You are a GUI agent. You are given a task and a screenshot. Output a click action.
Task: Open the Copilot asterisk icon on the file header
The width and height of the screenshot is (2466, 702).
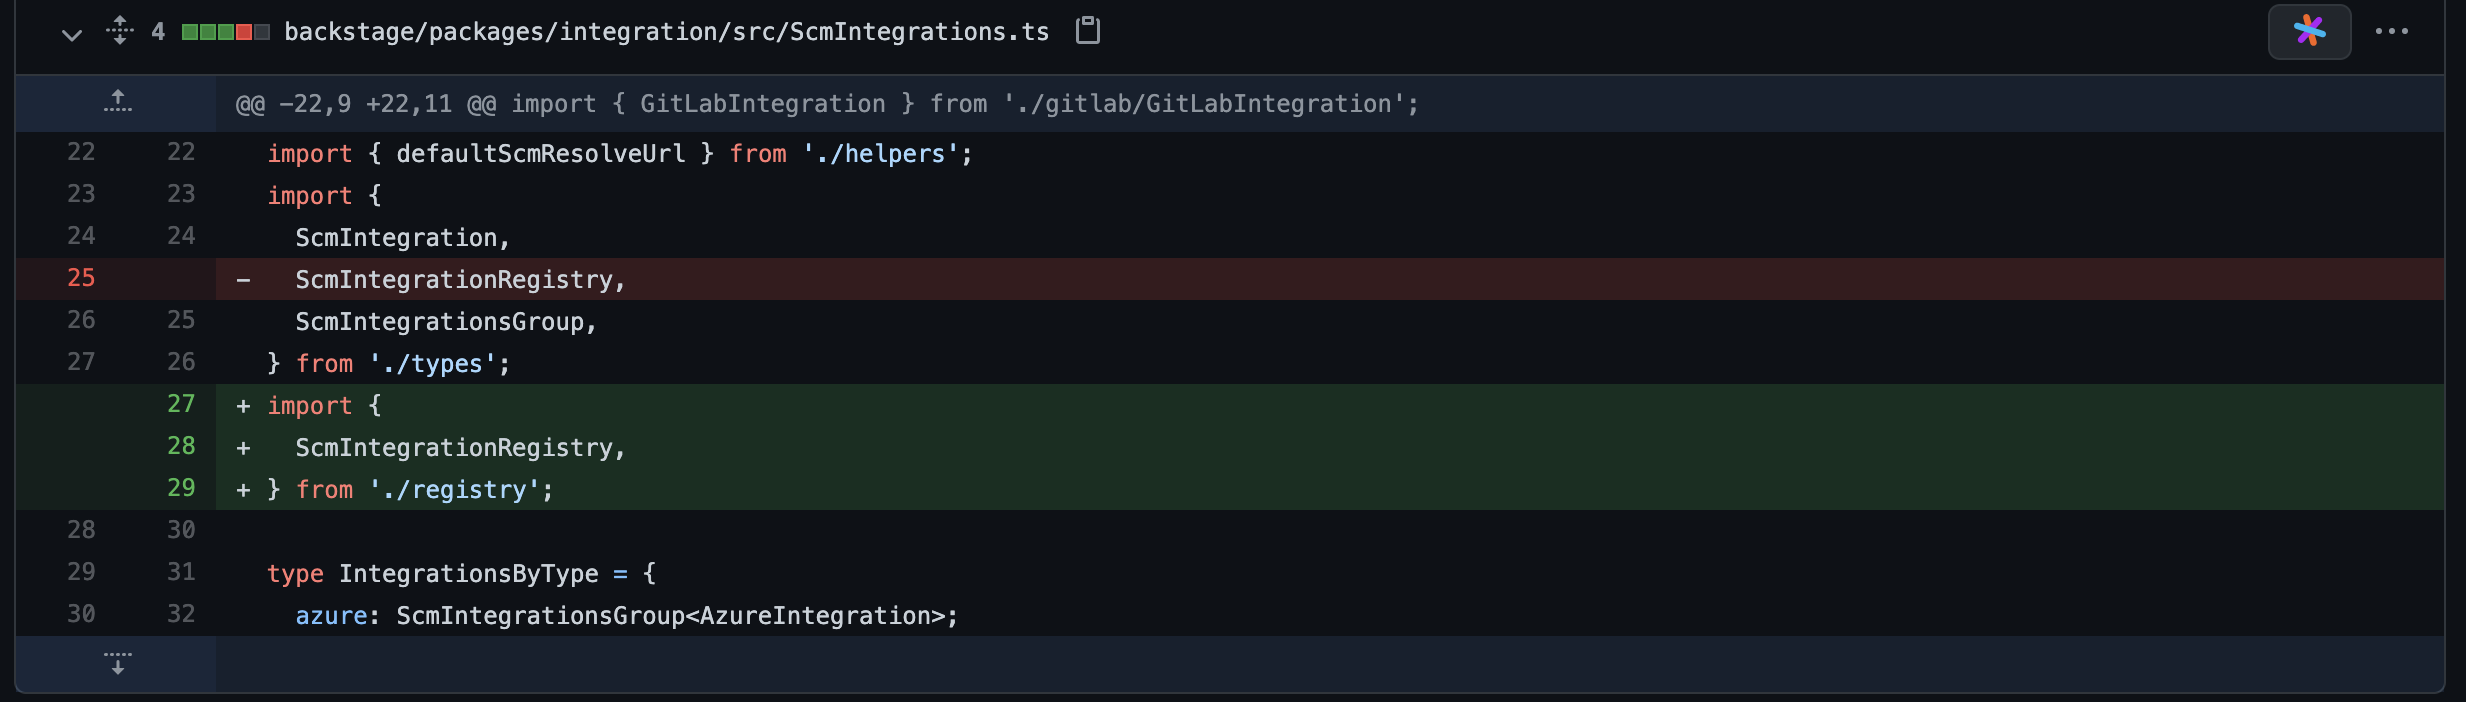(2309, 31)
